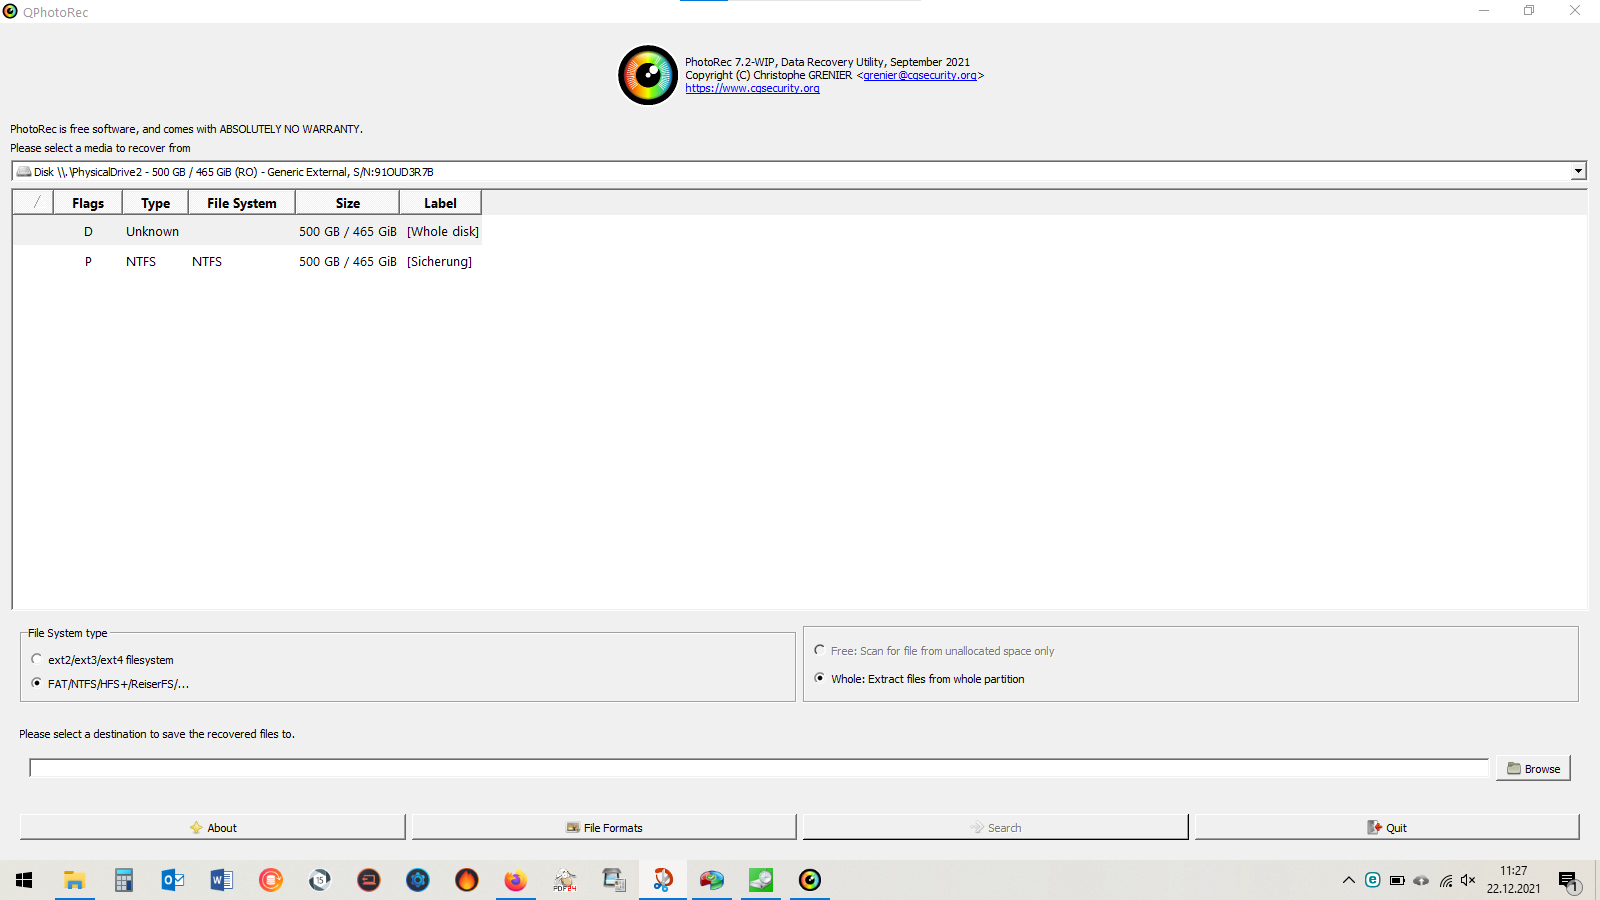Click the Search button
1600x900 pixels.
(995, 827)
